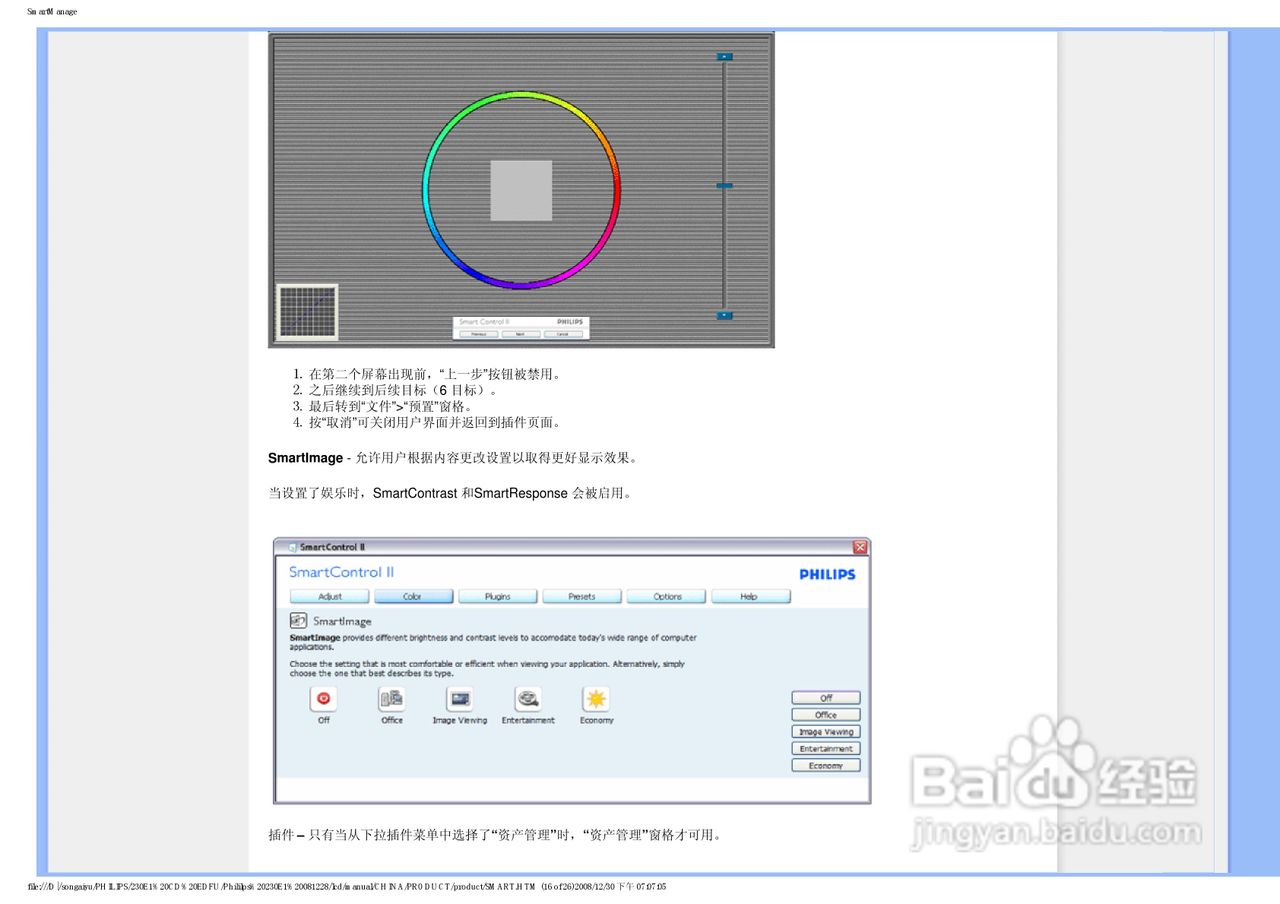This screenshot has height=904, width=1280.
Task: Click the PHILIPS logo in SmartControl II
Action: click(827, 575)
